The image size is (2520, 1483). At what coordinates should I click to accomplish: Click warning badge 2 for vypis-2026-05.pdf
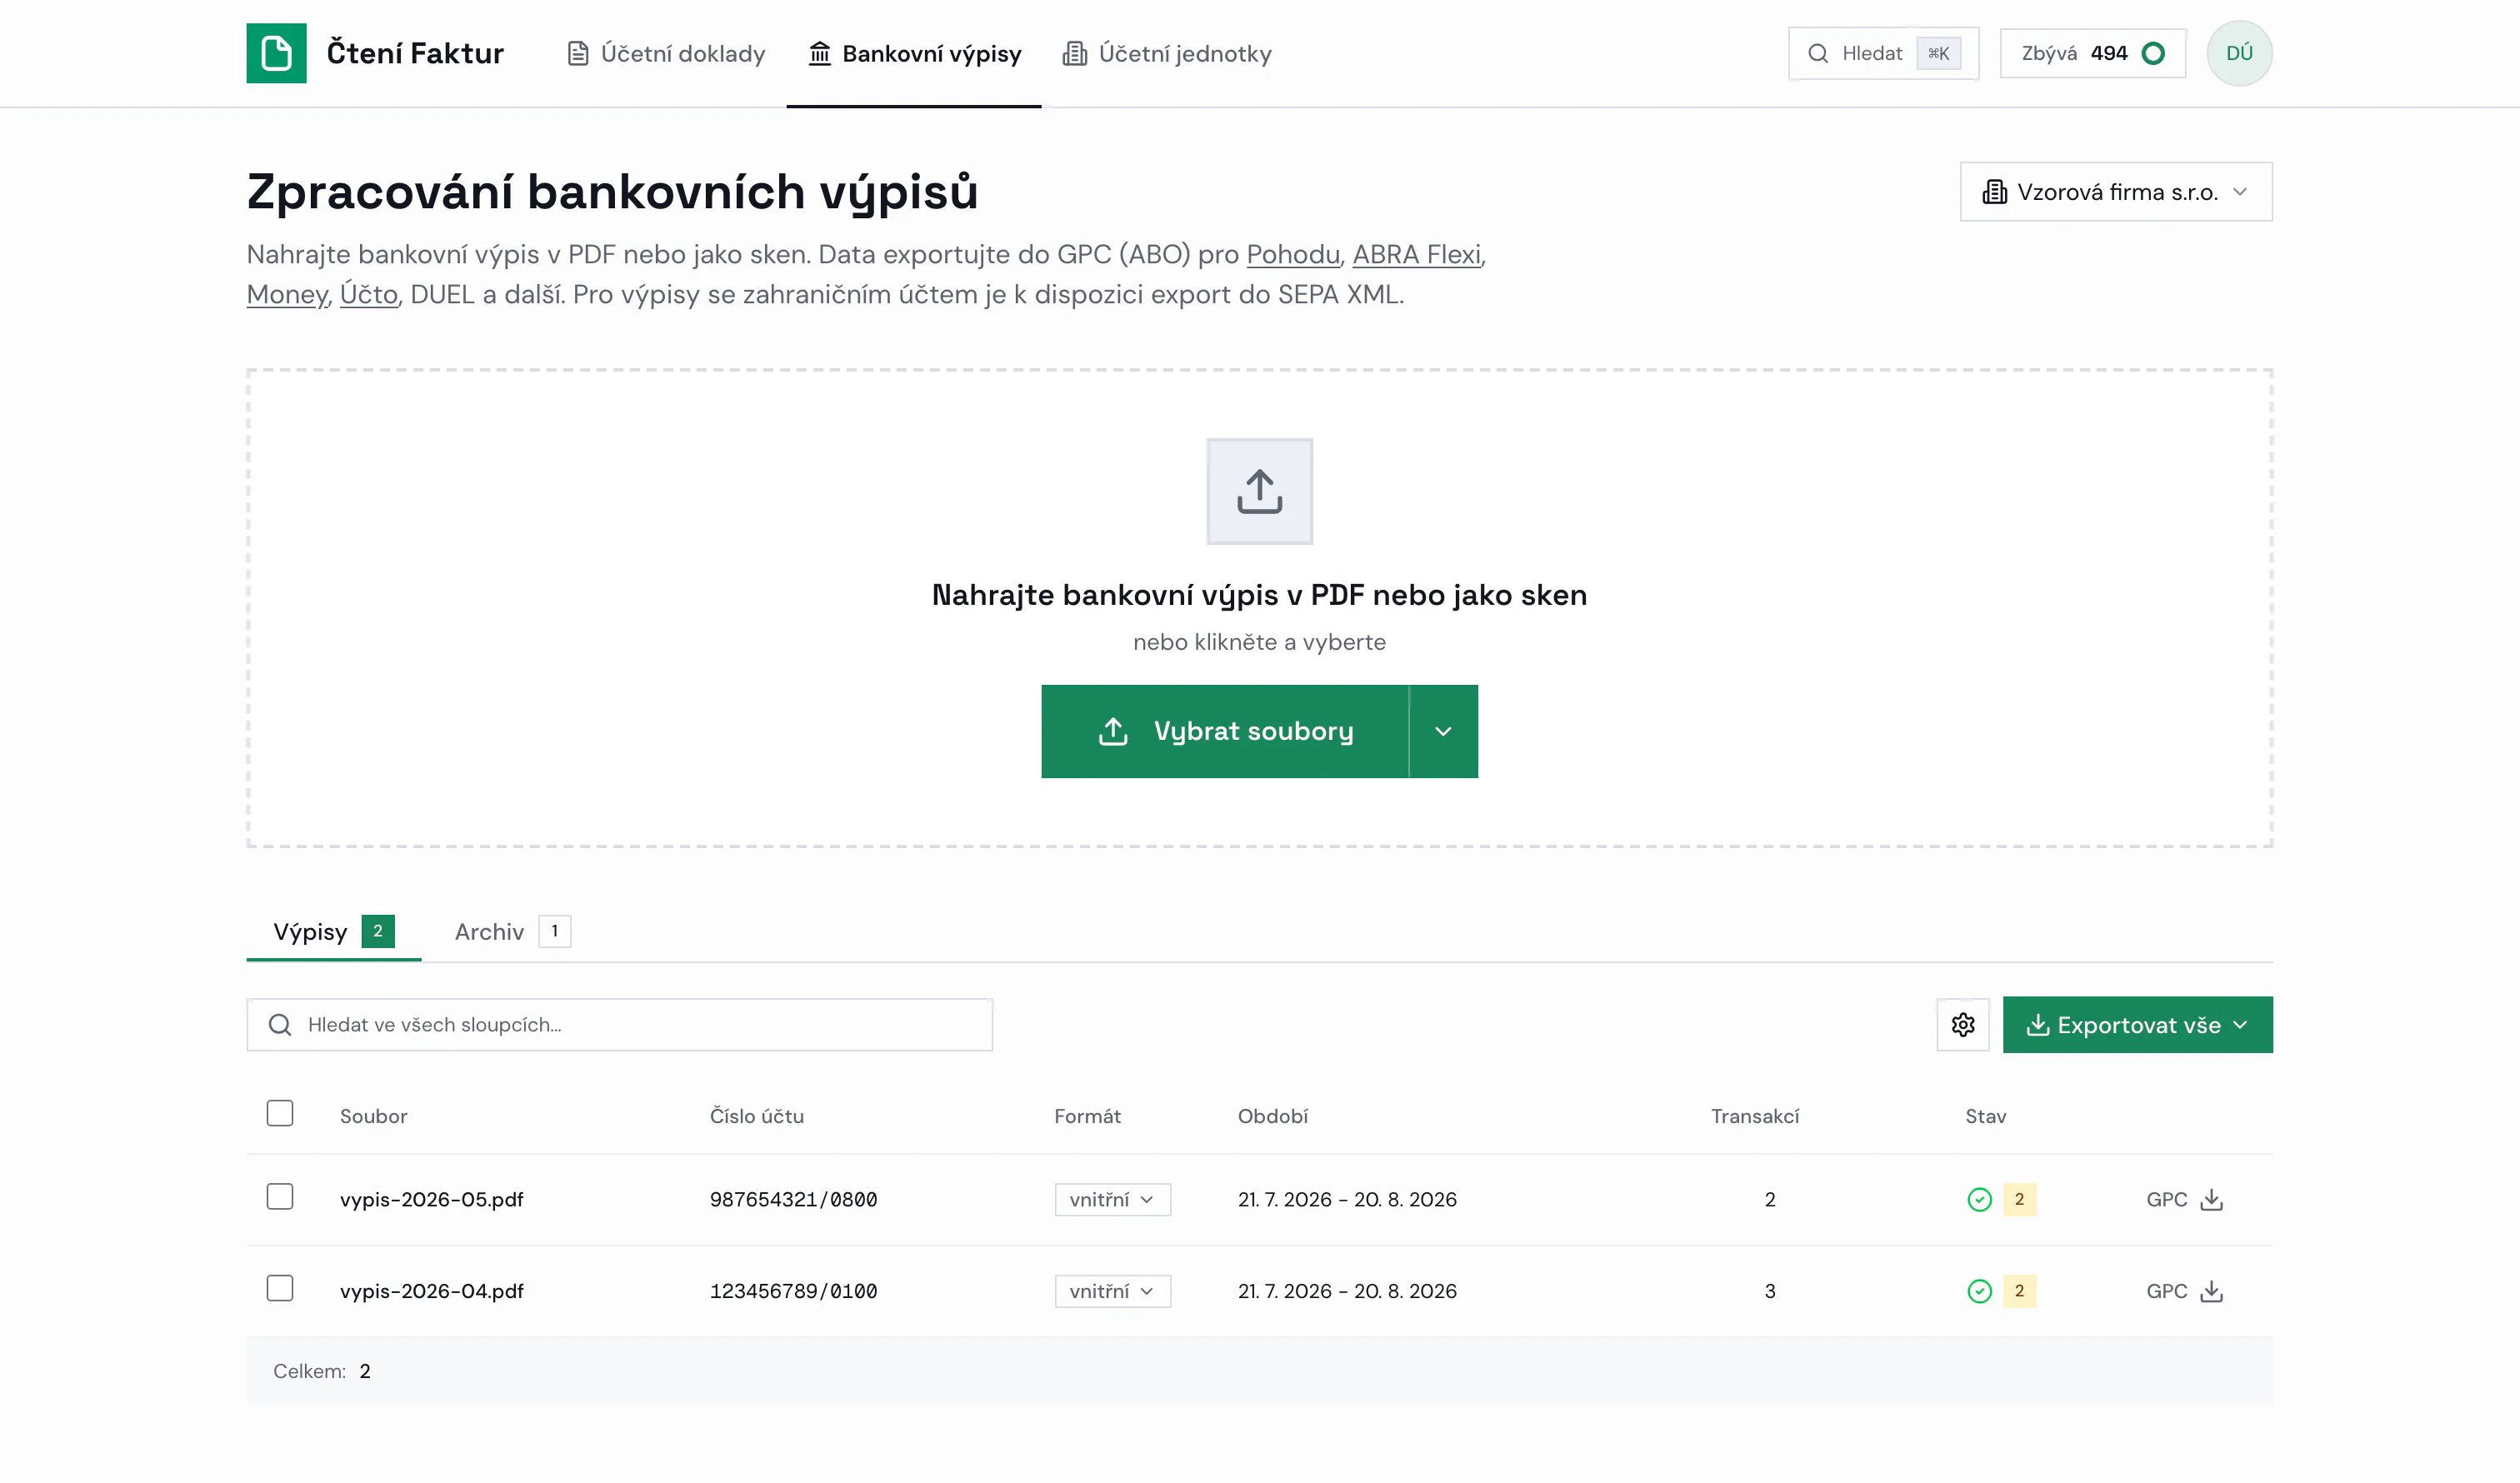tap(2019, 1199)
